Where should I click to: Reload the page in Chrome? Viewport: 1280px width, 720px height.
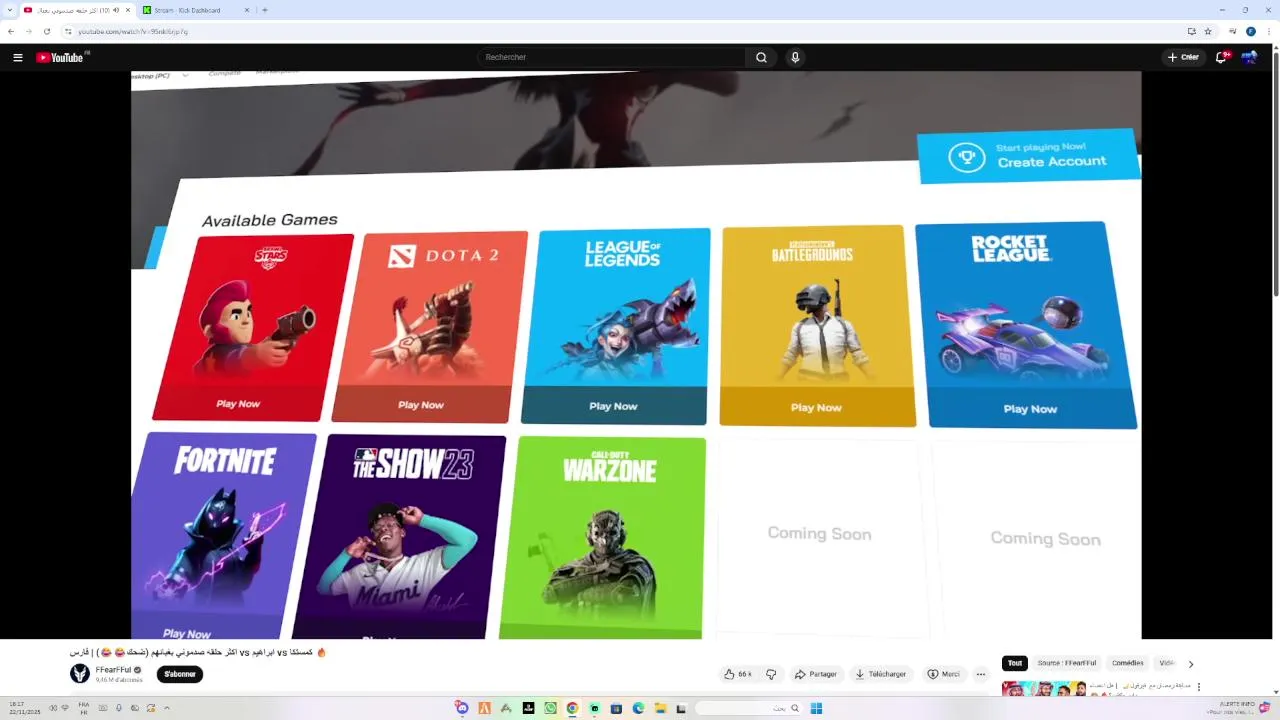[46, 31]
